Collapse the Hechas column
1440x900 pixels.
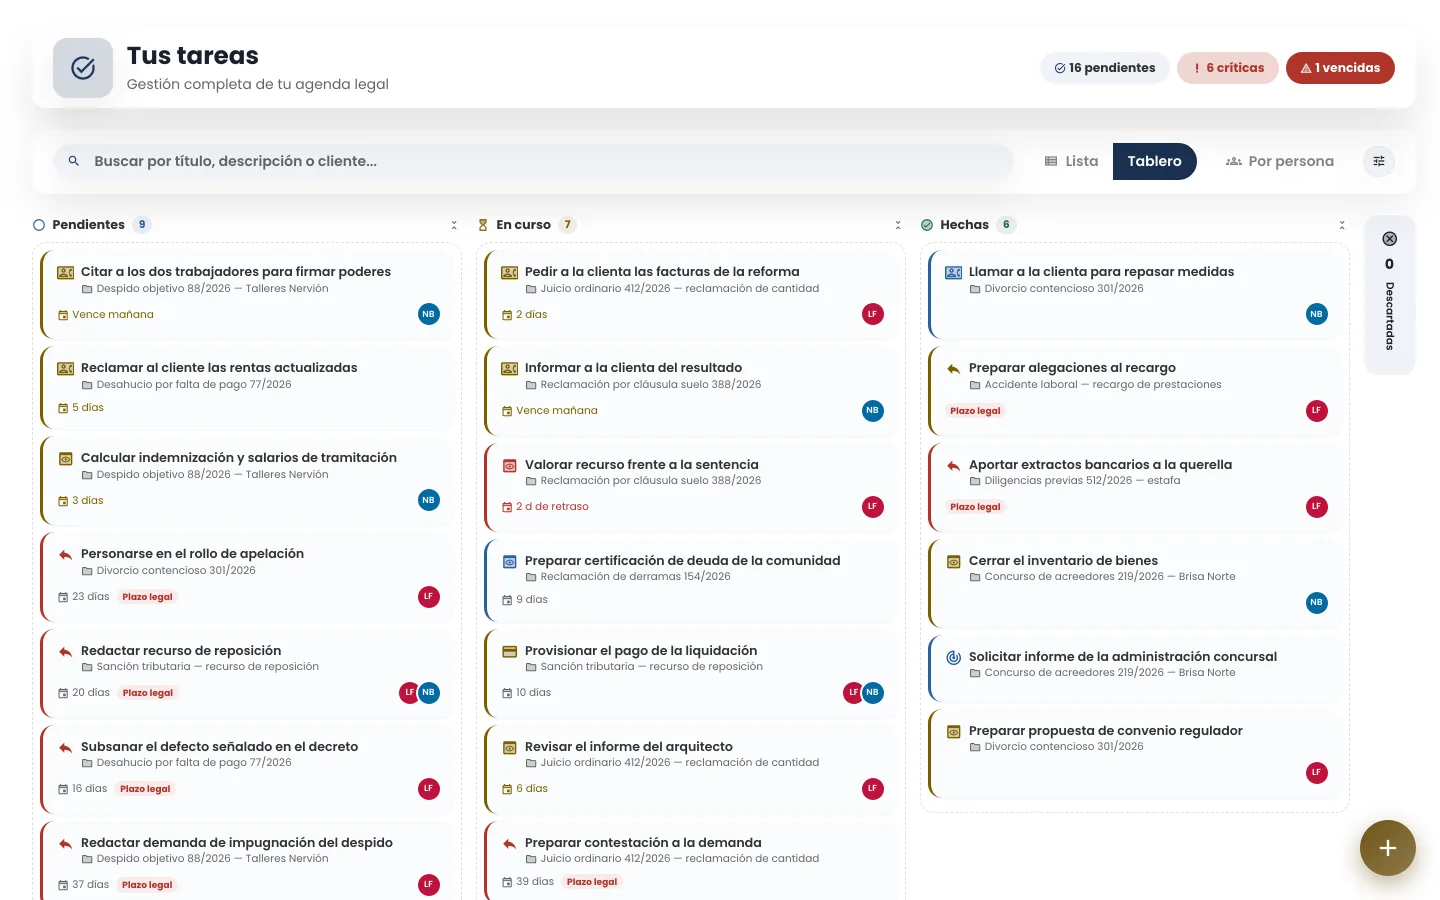[1342, 225]
